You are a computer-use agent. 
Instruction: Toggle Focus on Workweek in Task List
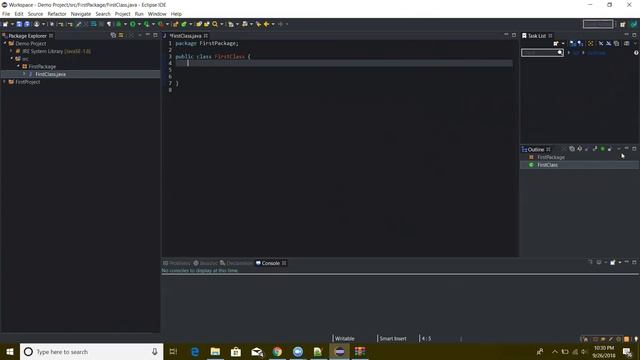590,43
